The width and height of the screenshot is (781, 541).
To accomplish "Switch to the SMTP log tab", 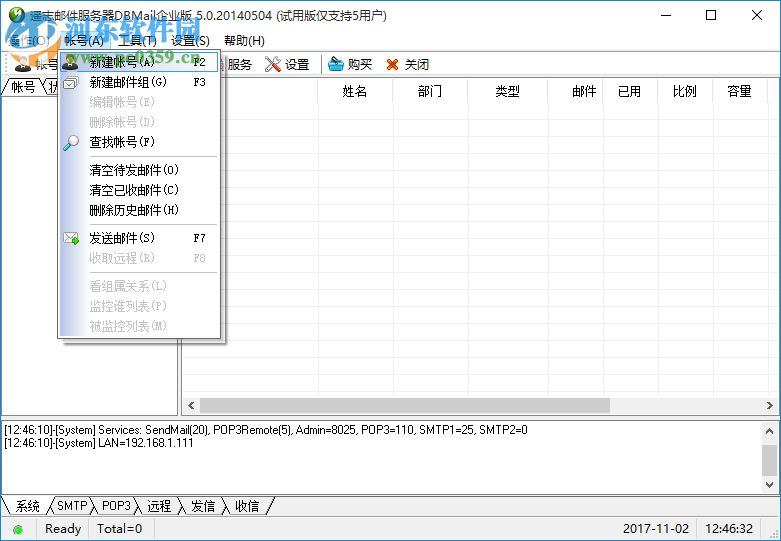I will click(x=72, y=506).
